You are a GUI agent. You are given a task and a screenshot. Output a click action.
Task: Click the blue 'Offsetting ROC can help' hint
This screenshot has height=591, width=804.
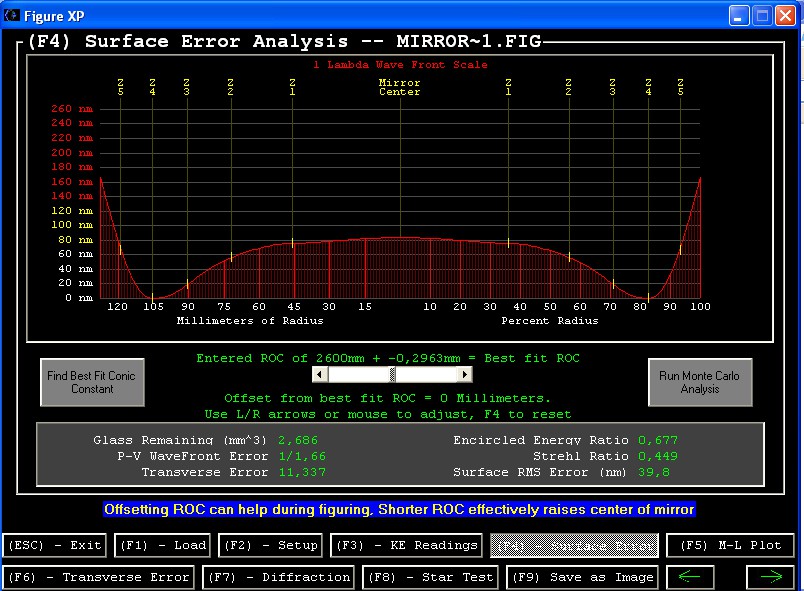pyautogui.click(x=399, y=510)
